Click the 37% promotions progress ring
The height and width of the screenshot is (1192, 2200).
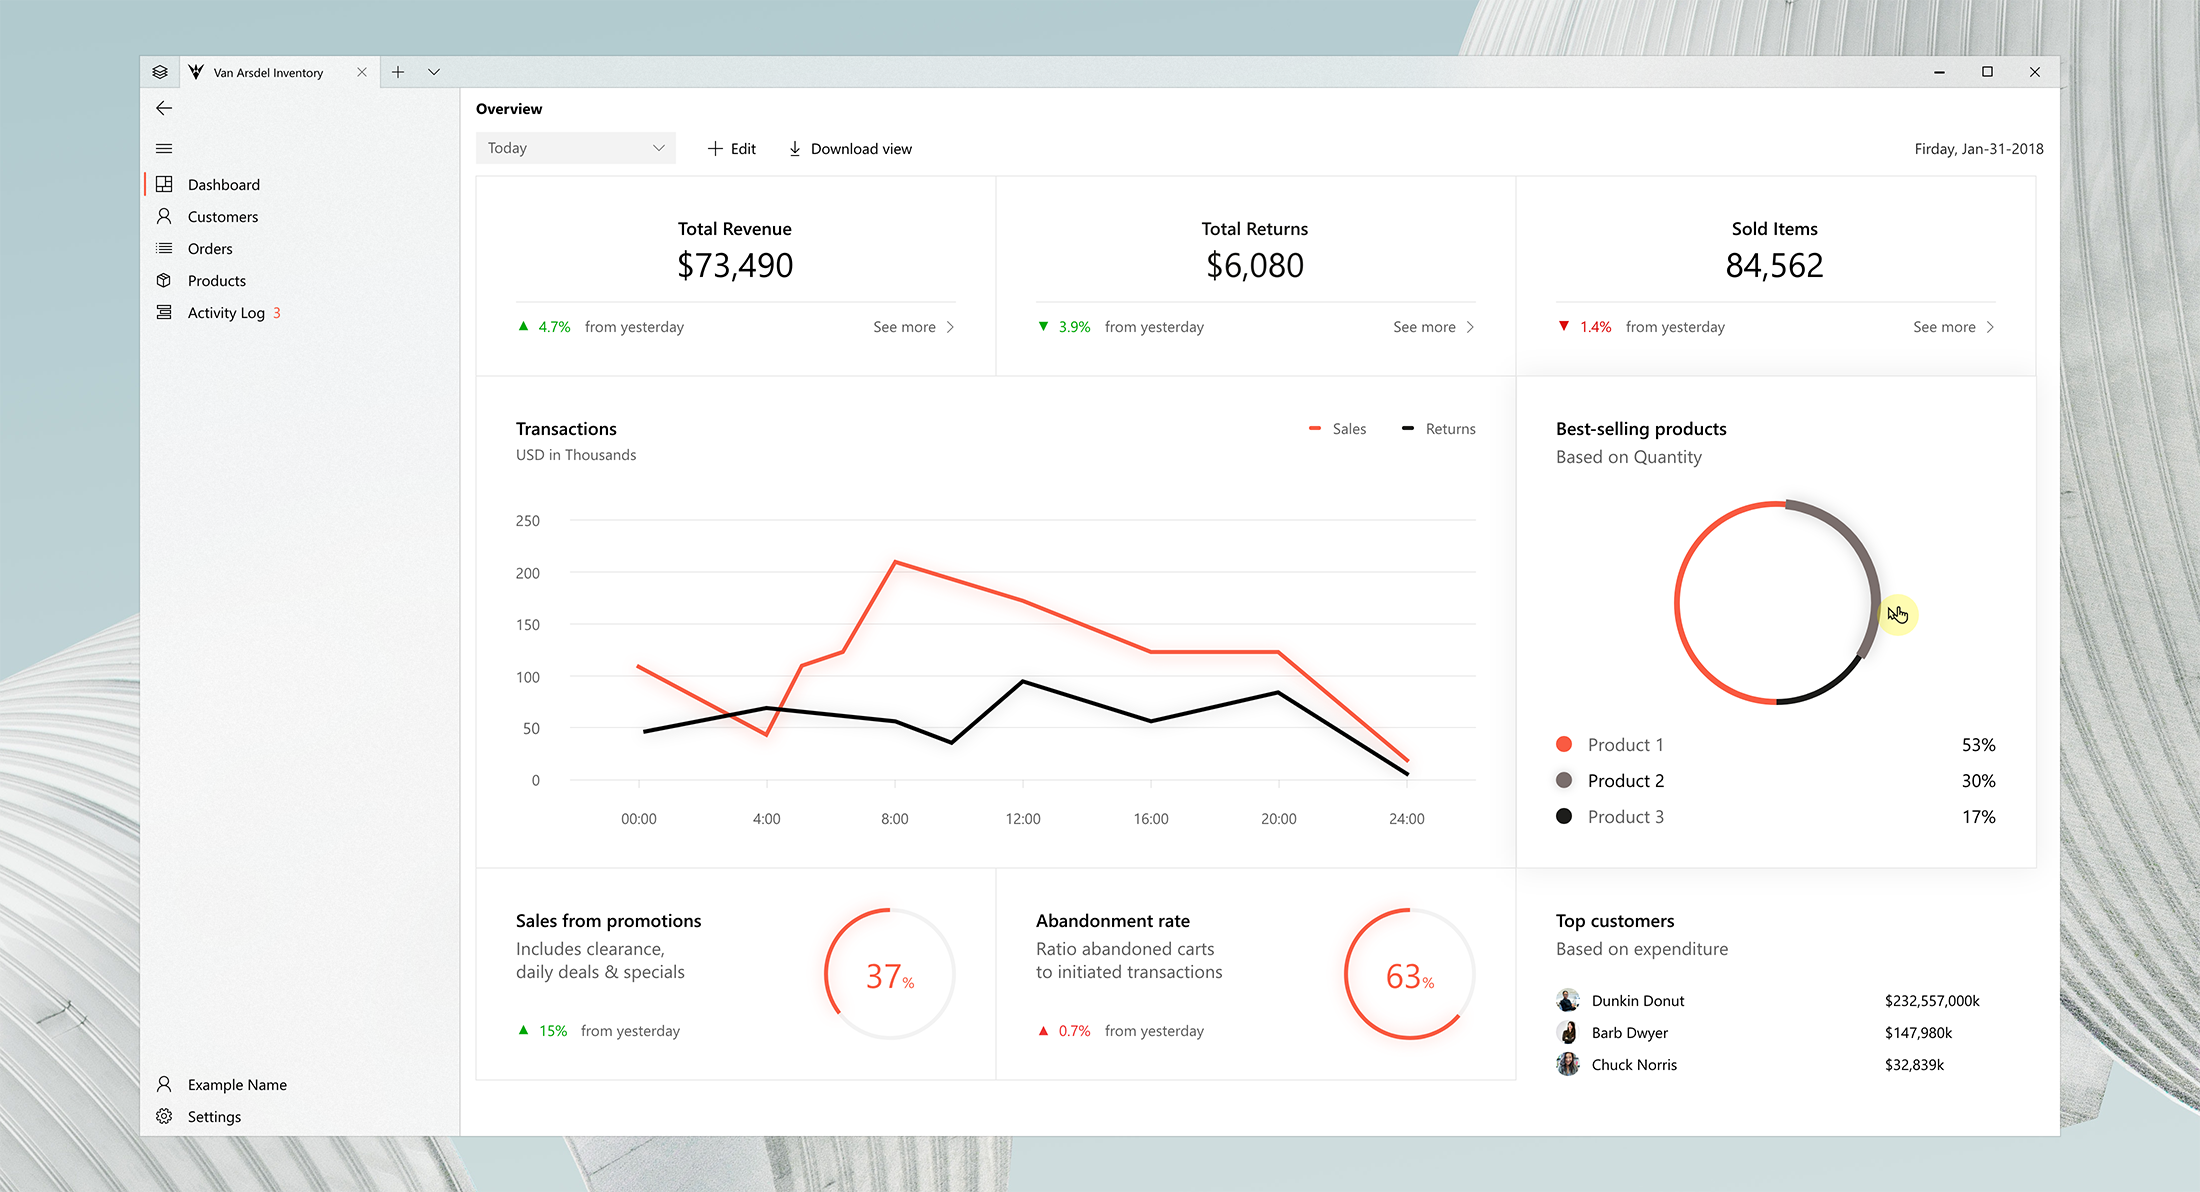tap(890, 974)
